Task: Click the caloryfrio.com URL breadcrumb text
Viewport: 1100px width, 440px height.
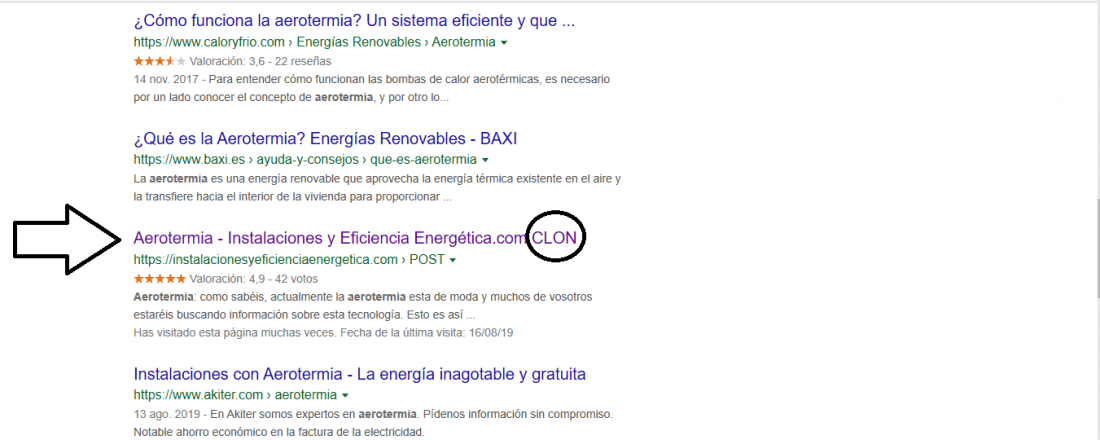Action: (x=314, y=42)
